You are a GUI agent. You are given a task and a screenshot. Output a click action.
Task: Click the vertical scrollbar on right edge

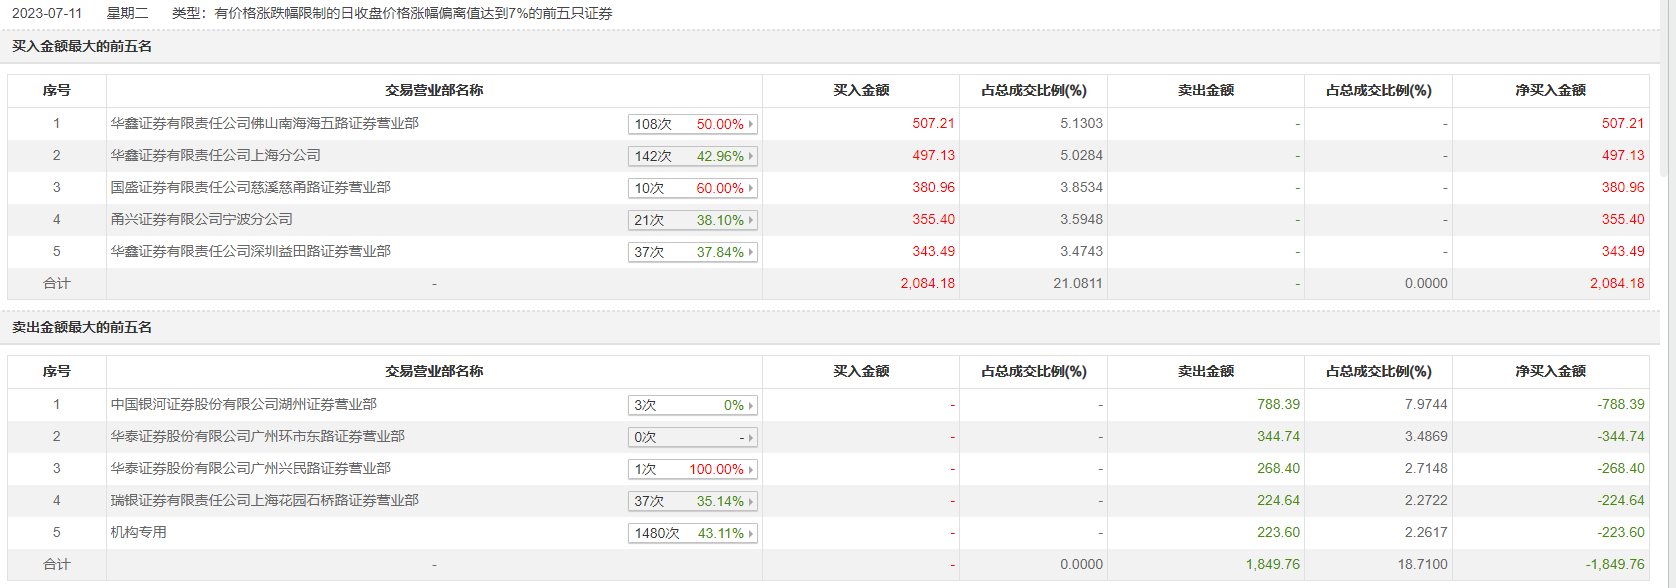[1667, 90]
